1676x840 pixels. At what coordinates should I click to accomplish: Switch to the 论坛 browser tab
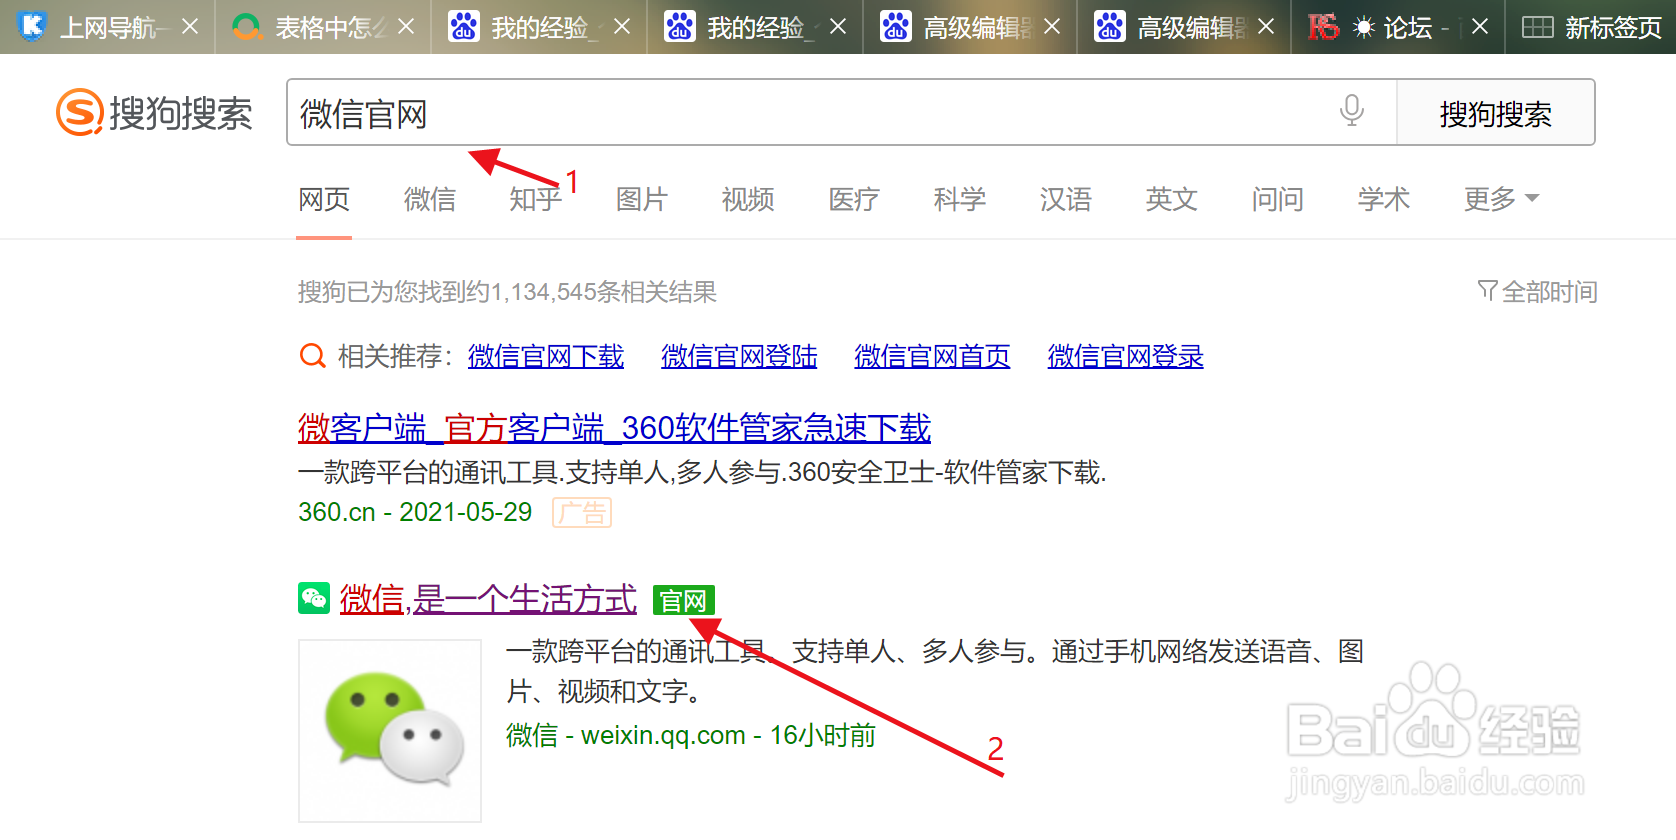tap(1400, 27)
